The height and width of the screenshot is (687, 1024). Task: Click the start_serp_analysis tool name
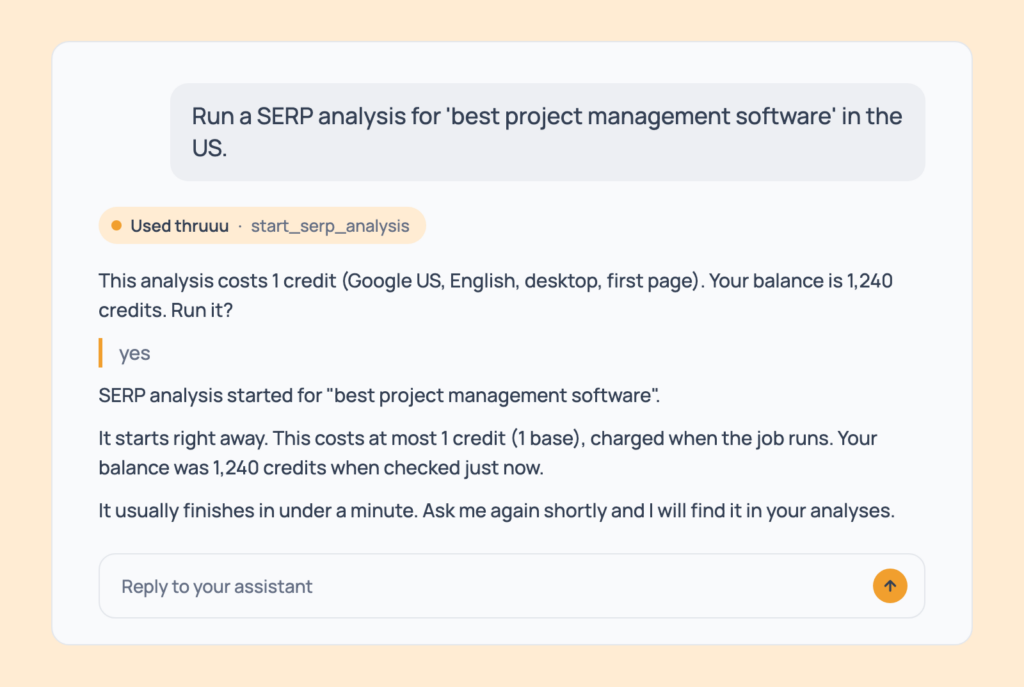point(330,226)
